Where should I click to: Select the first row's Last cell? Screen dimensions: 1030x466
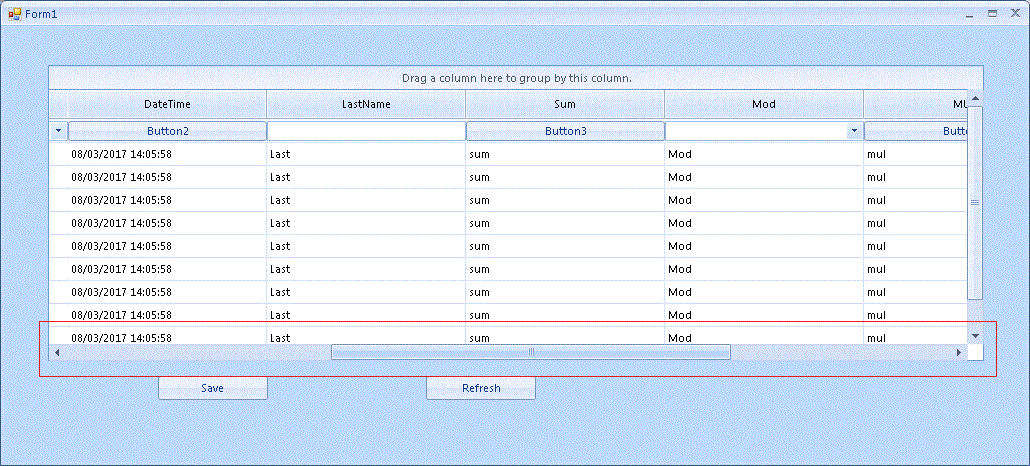click(x=366, y=154)
